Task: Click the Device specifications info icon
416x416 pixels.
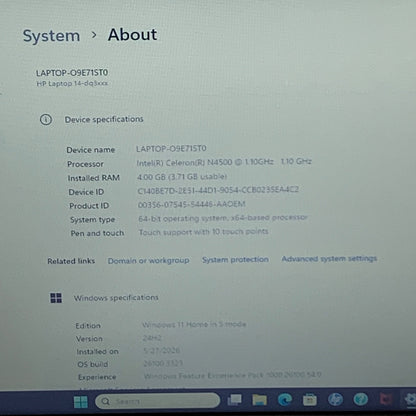Action: tap(46, 119)
